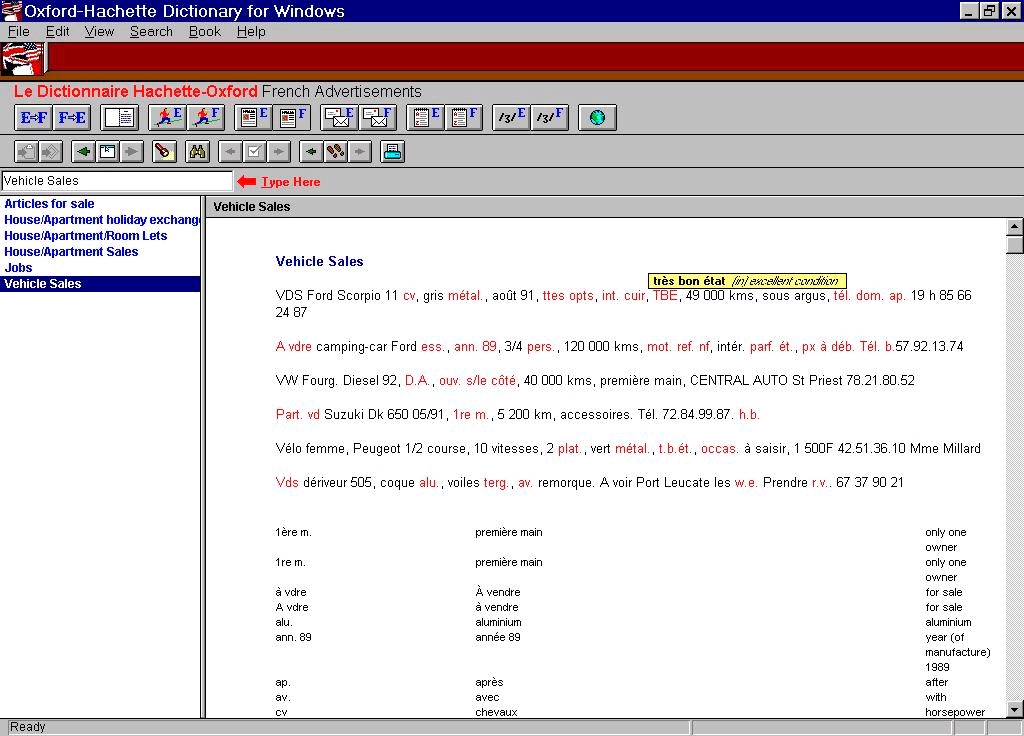The width and height of the screenshot is (1024, 736).
Task: Open search with the binoculars icon
Action: [x=197, y=152]
